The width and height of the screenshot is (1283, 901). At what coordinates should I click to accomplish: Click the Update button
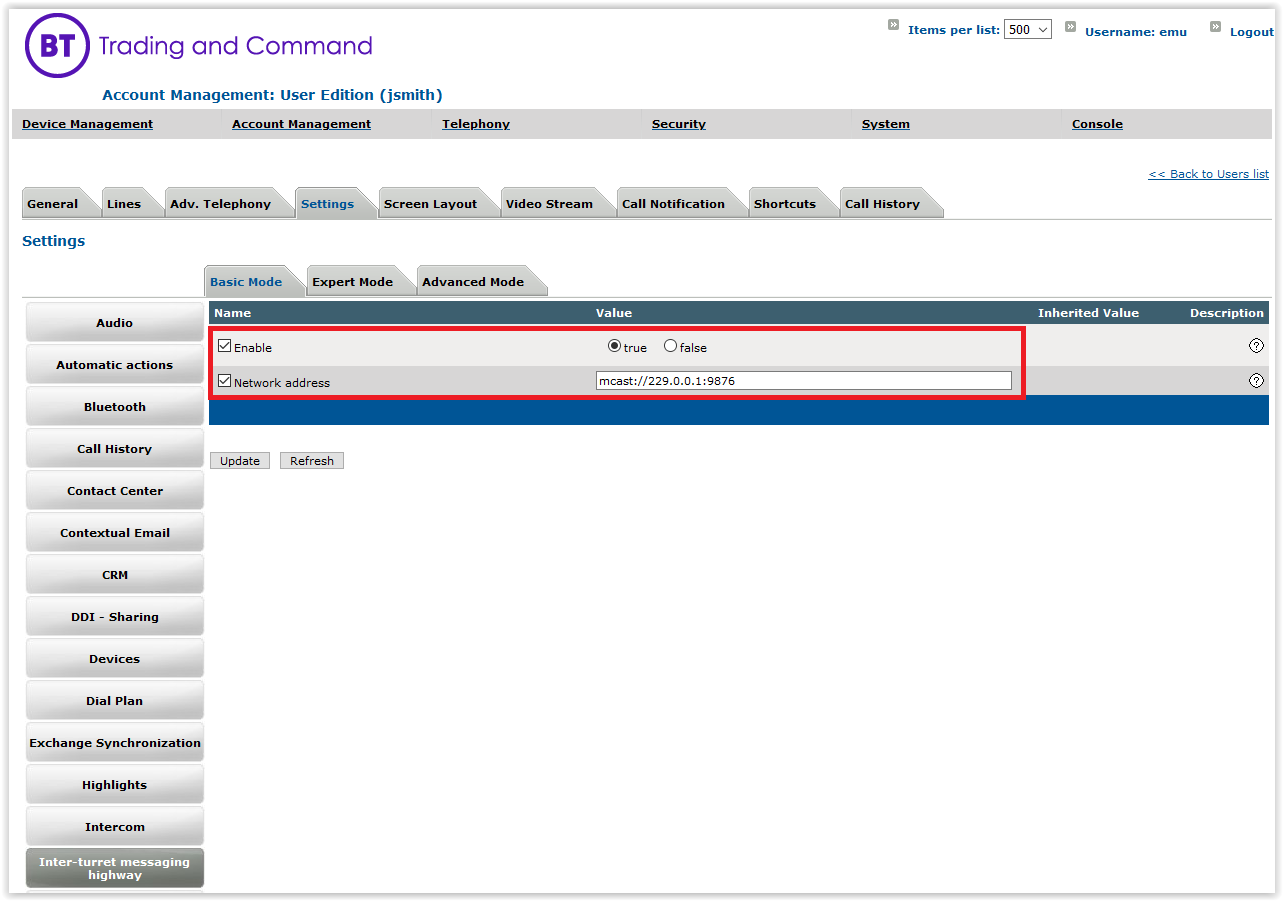click(240, 461)
